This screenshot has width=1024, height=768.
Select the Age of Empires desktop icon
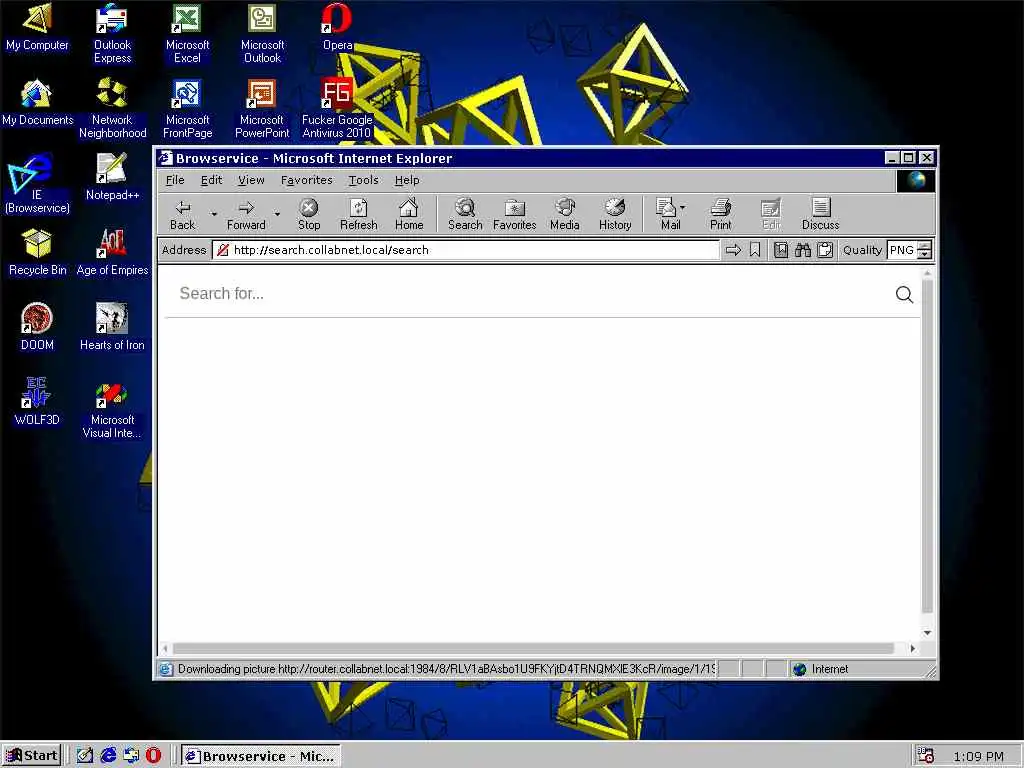112,252
